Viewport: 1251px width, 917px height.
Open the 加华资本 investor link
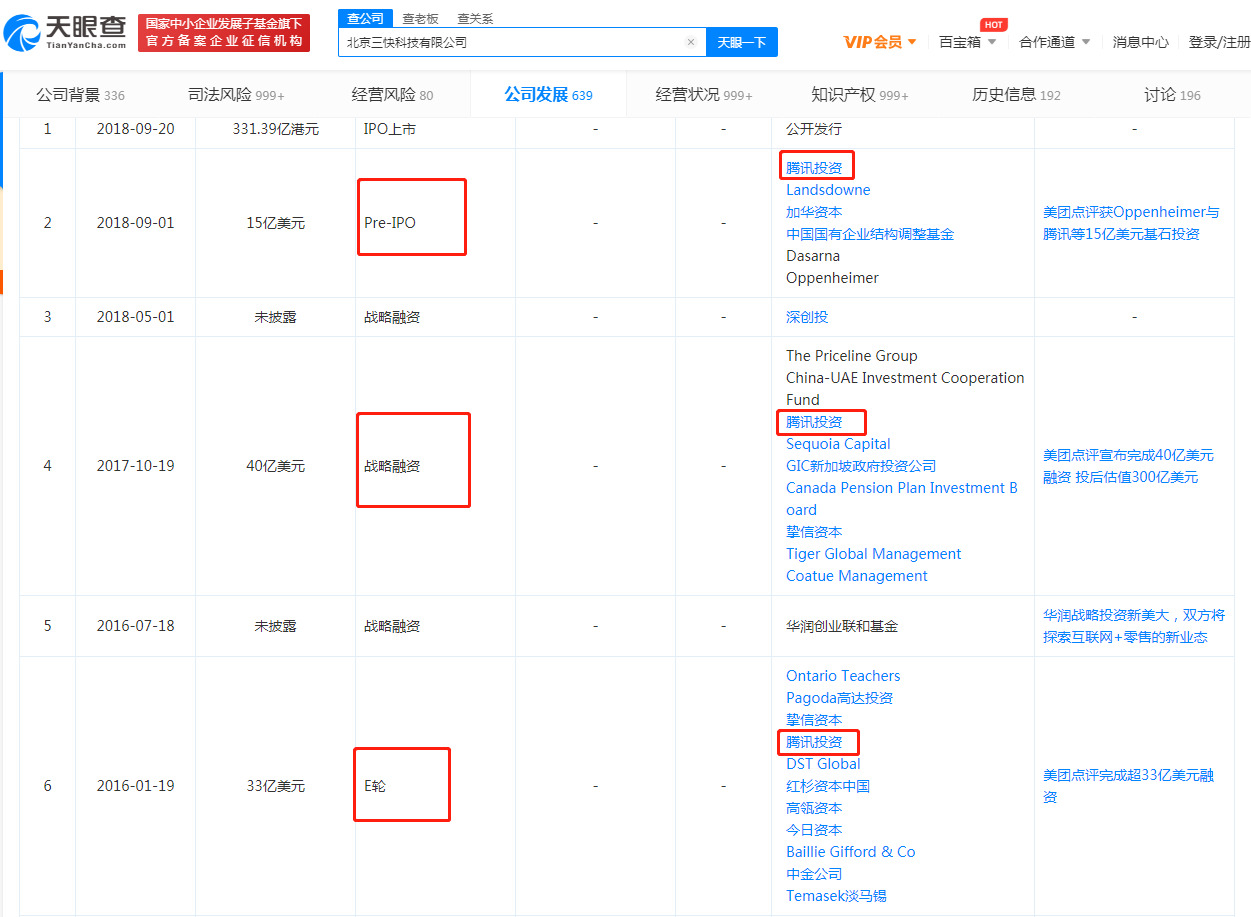click(x=814, y=212)
